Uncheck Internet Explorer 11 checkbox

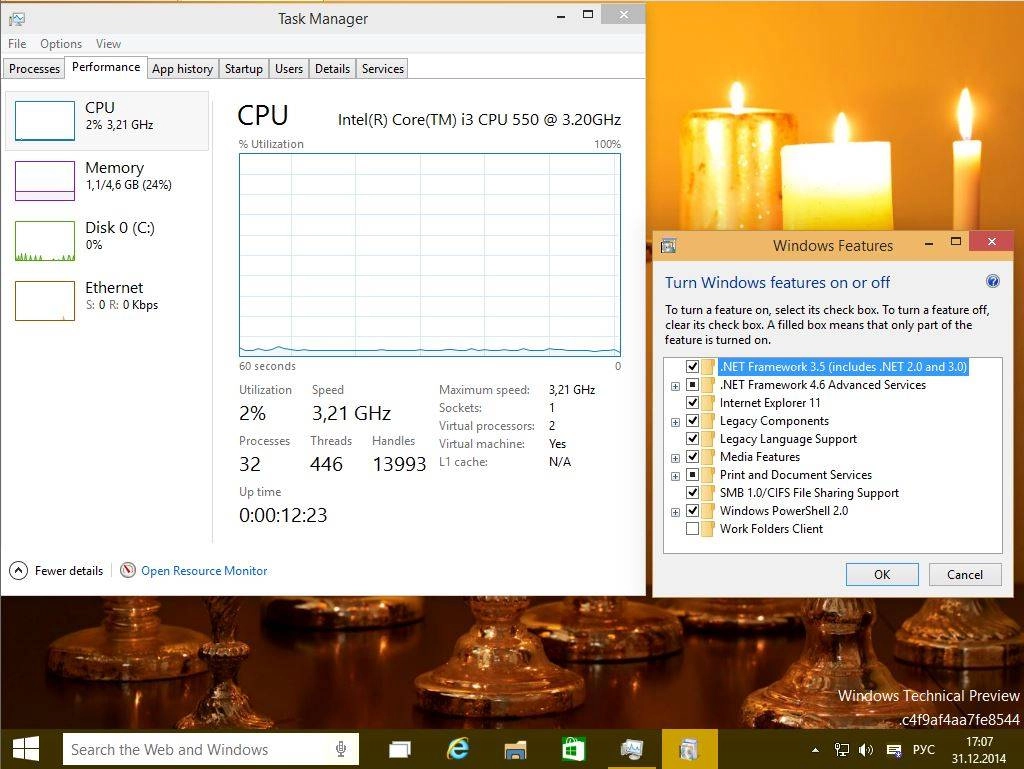click(x=692, y=403)
